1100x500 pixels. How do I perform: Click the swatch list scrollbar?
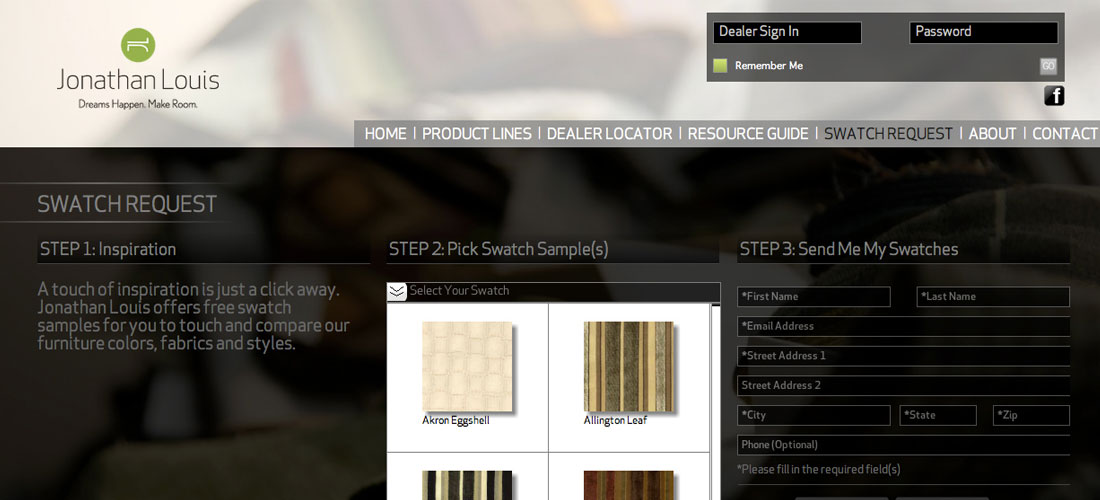click(x=716, y=401)
